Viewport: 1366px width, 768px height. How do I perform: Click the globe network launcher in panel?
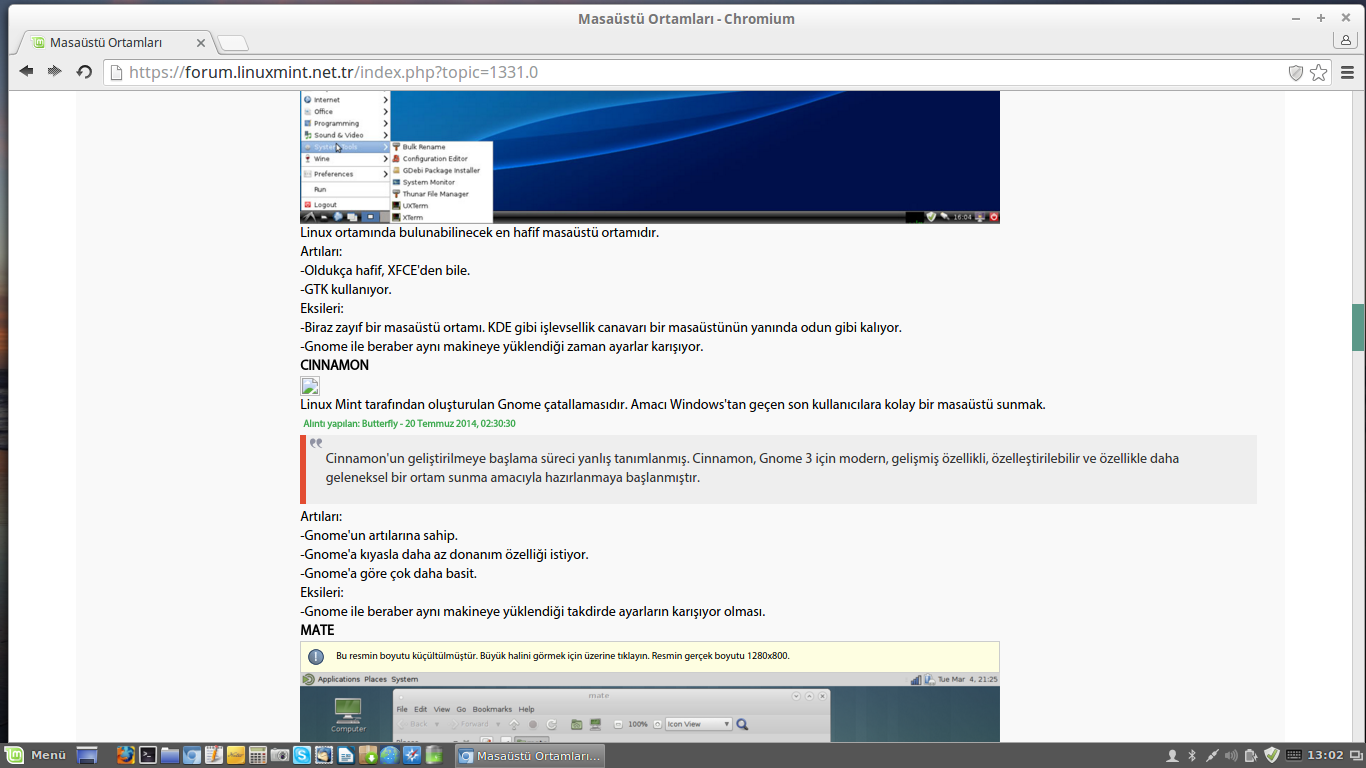click(390, 755)
